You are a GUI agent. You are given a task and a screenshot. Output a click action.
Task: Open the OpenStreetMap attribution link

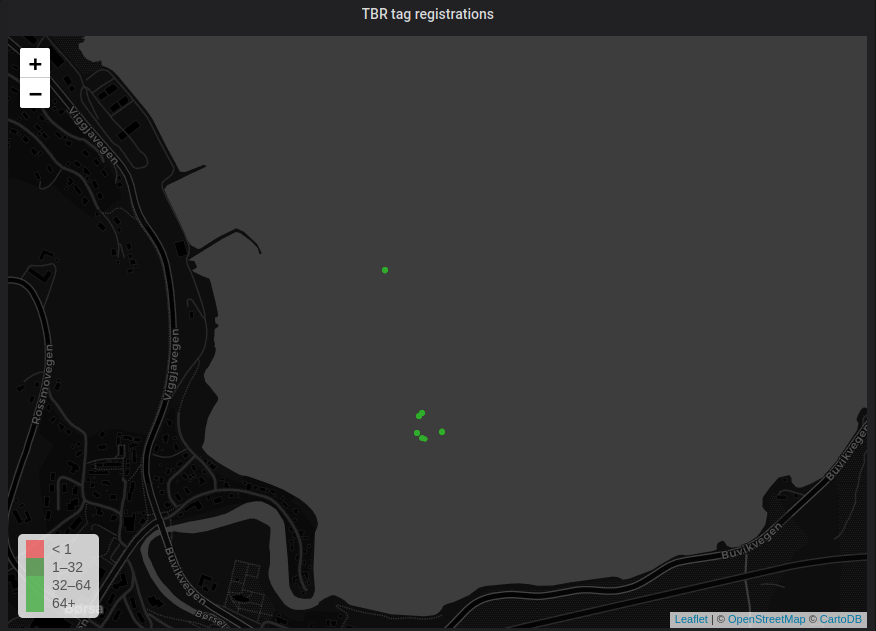(x=766, y=620)
